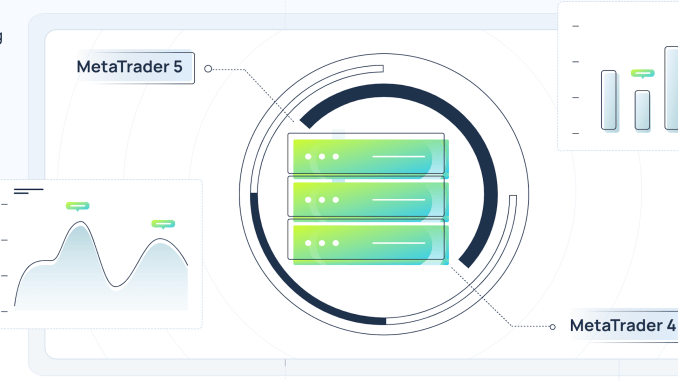Click the MetaTrader 5 label
Viewport: 678px width, 381px height.
(x=135, y=67)
